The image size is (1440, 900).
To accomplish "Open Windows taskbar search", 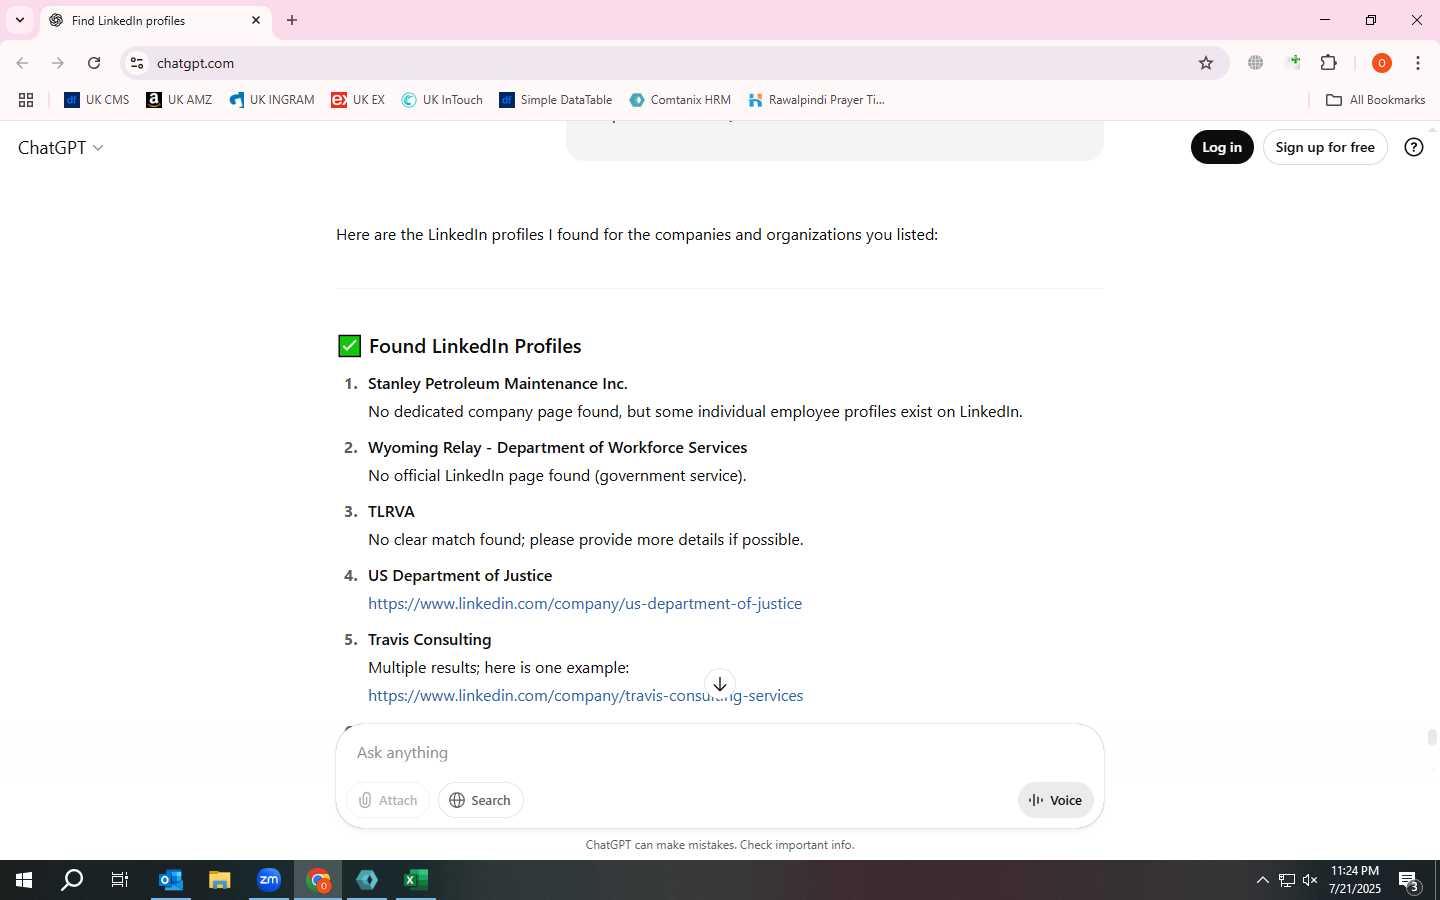I will tap(72, 880).
